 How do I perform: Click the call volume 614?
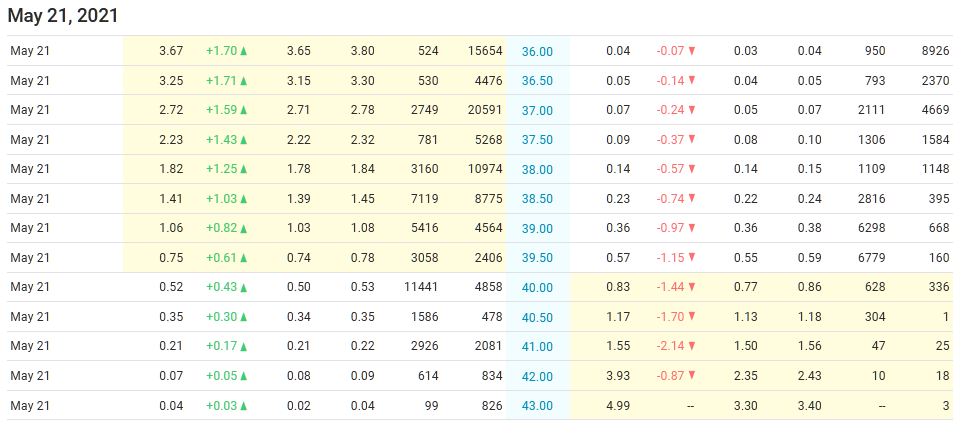coord(428,376)
